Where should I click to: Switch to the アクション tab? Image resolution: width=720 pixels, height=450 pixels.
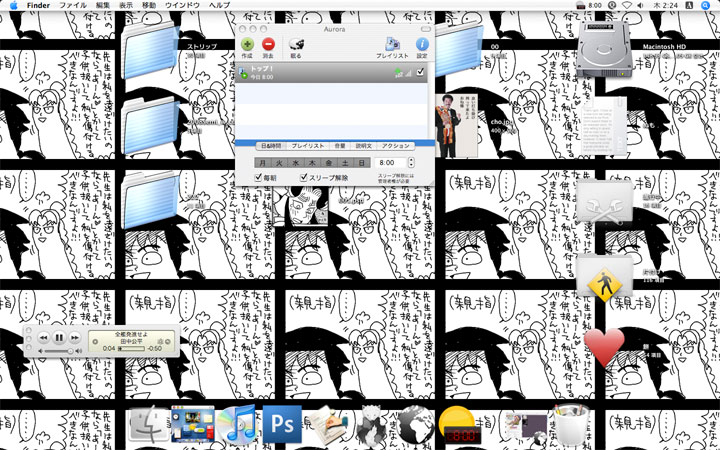pyautogui.click(x=396, y=146)
